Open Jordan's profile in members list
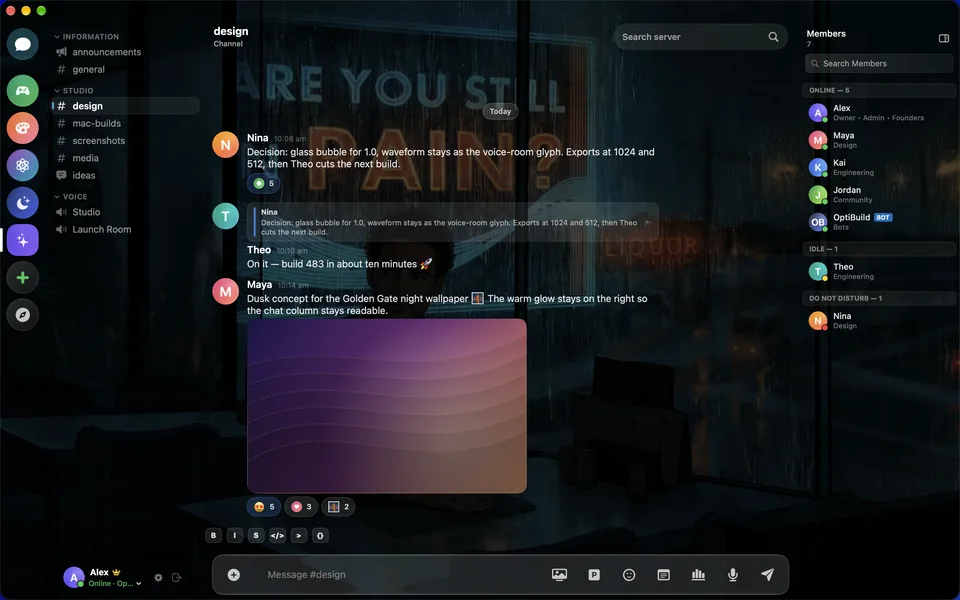Image resolution: width=960 pixels, height=600 pixels. pyautogui.click(x=879, y=195)
